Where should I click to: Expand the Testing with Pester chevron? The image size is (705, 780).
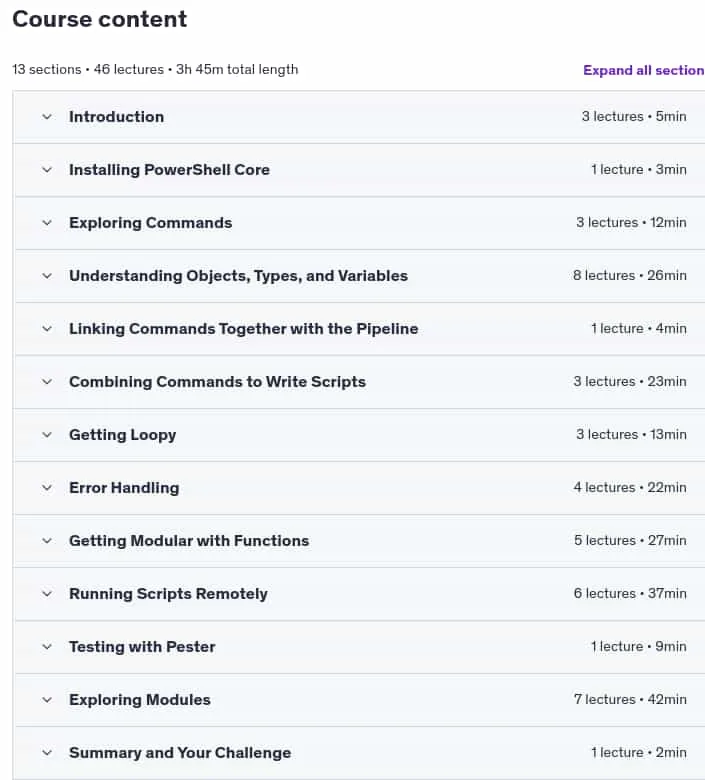tap(47, 647)
